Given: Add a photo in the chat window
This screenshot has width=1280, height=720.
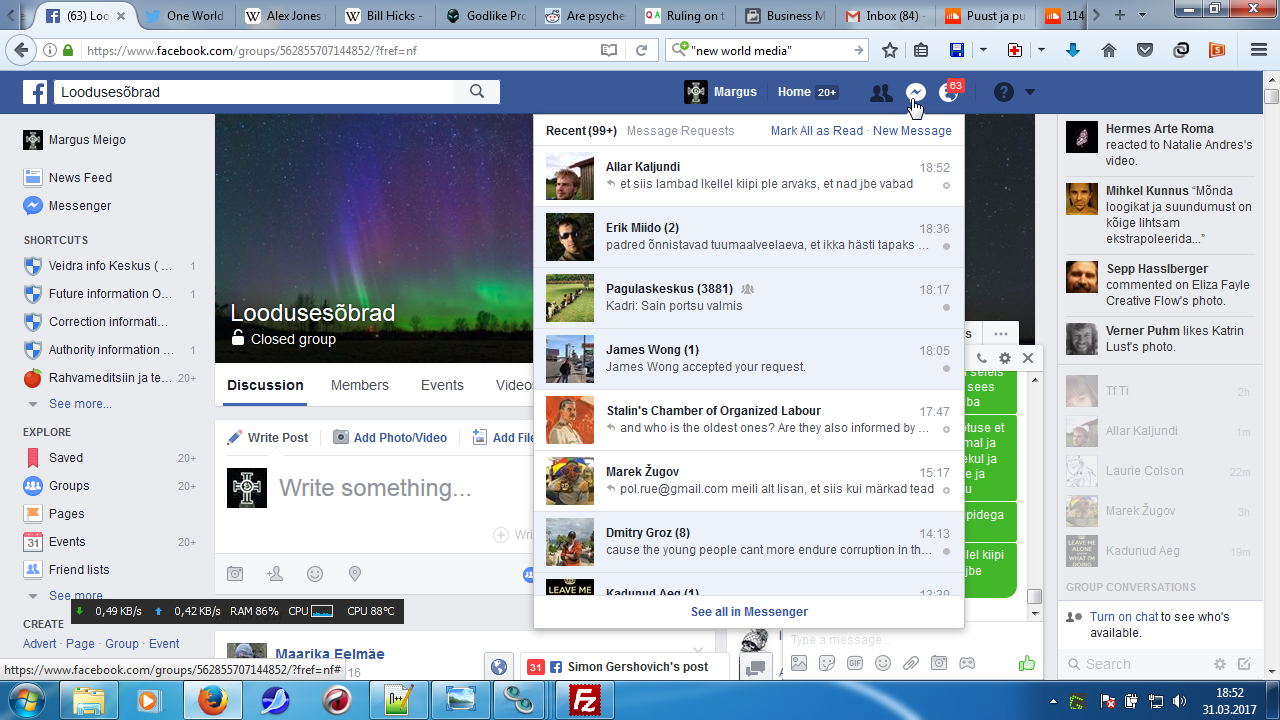Looking at the screenshot, I should click(799, 663).
